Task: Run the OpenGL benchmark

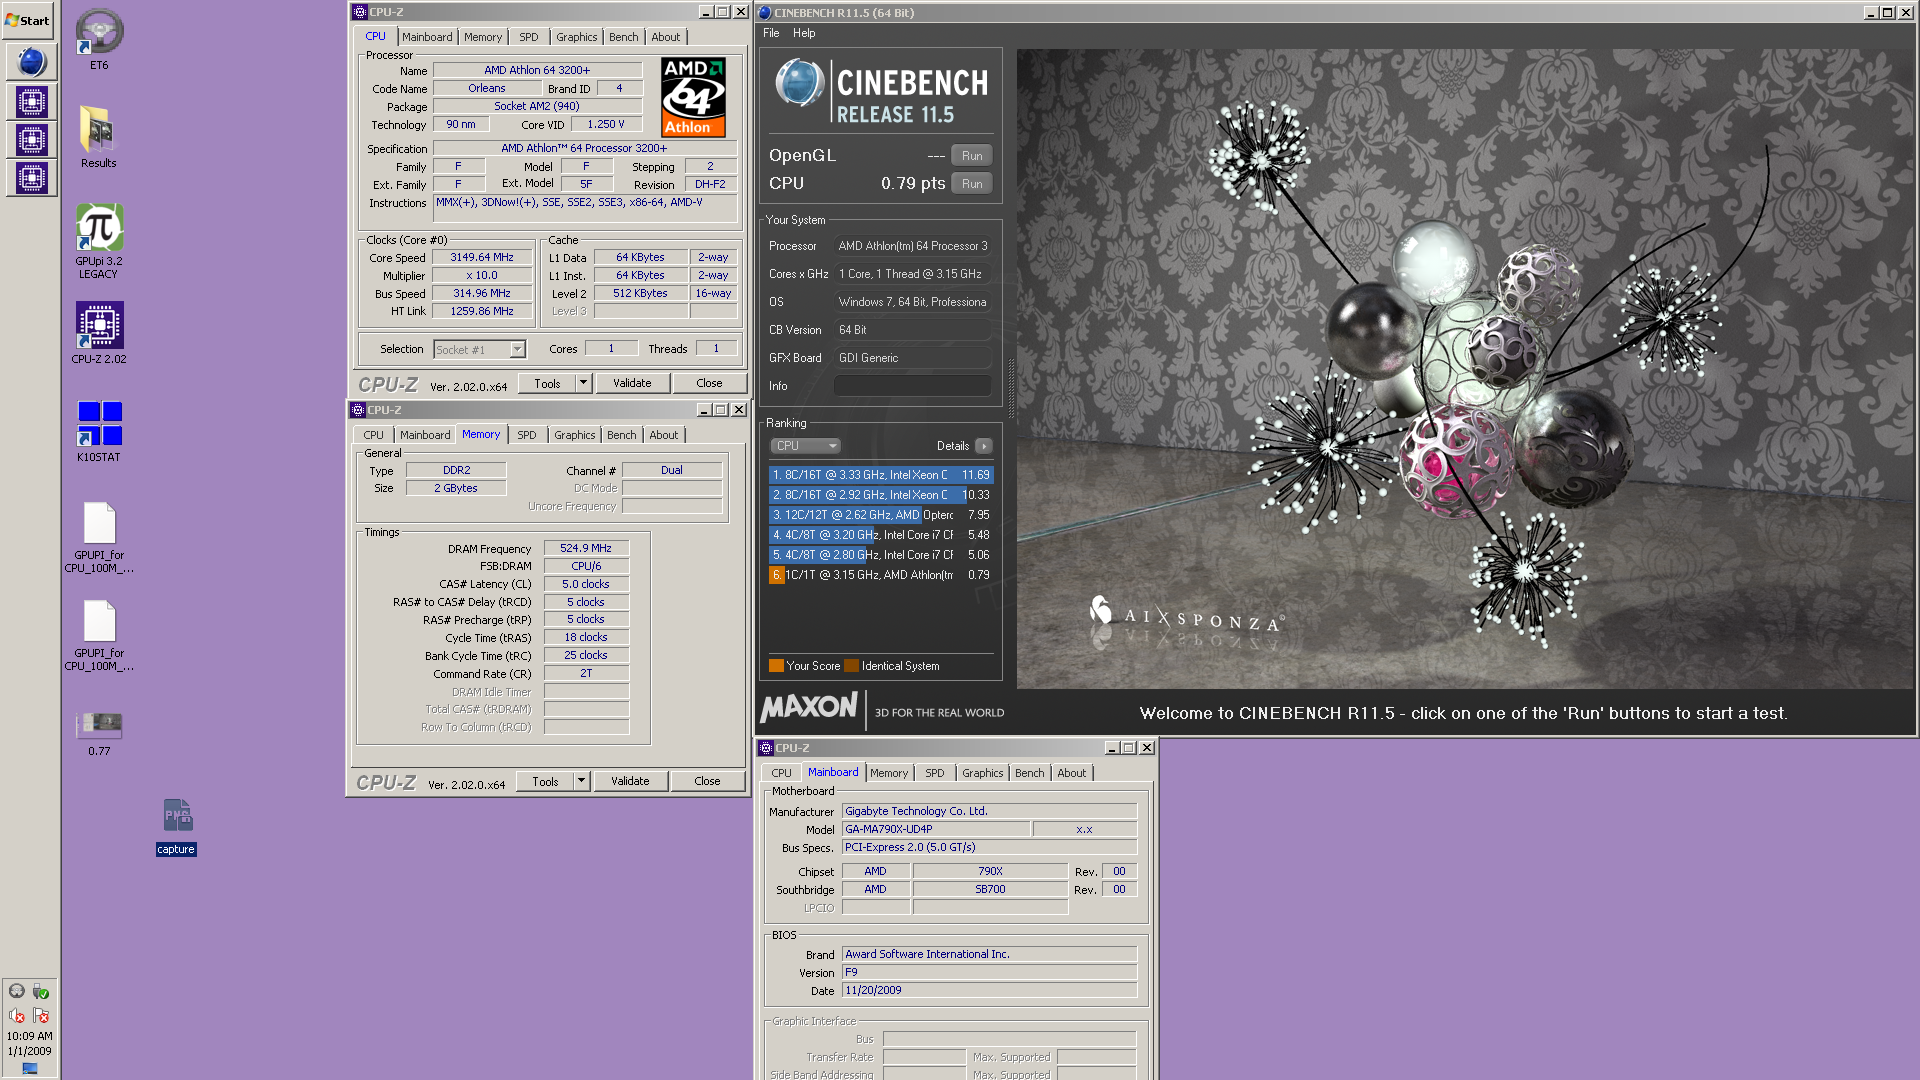Action: 972,156
